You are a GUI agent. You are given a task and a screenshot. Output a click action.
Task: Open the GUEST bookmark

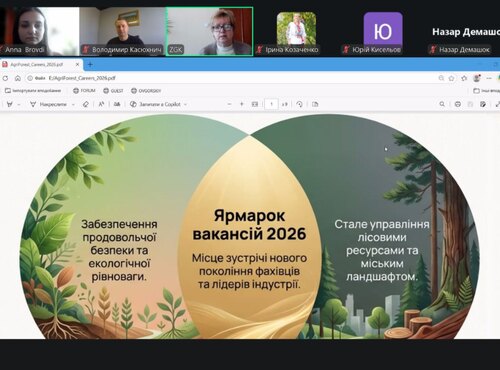pos(113,91)
